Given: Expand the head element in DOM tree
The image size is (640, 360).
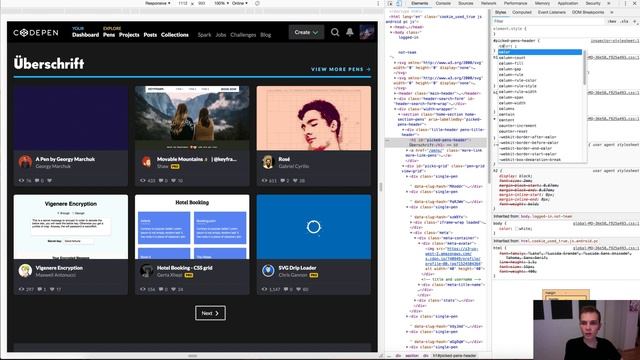Looking at the screenshot, I should 391,27.
